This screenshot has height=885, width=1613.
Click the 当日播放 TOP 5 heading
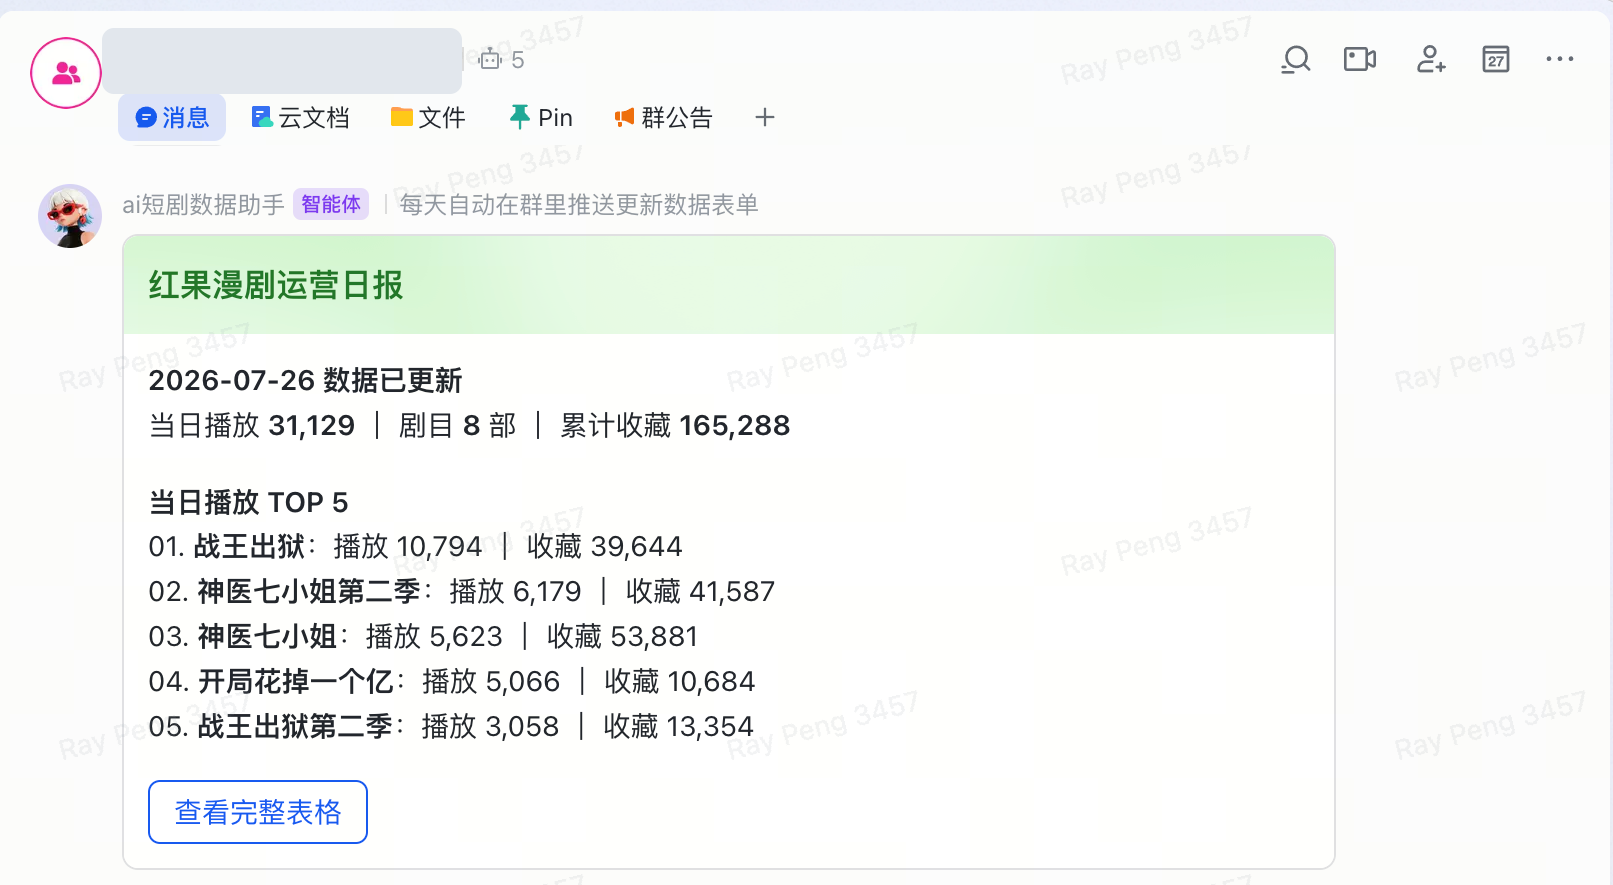[248, 502]
